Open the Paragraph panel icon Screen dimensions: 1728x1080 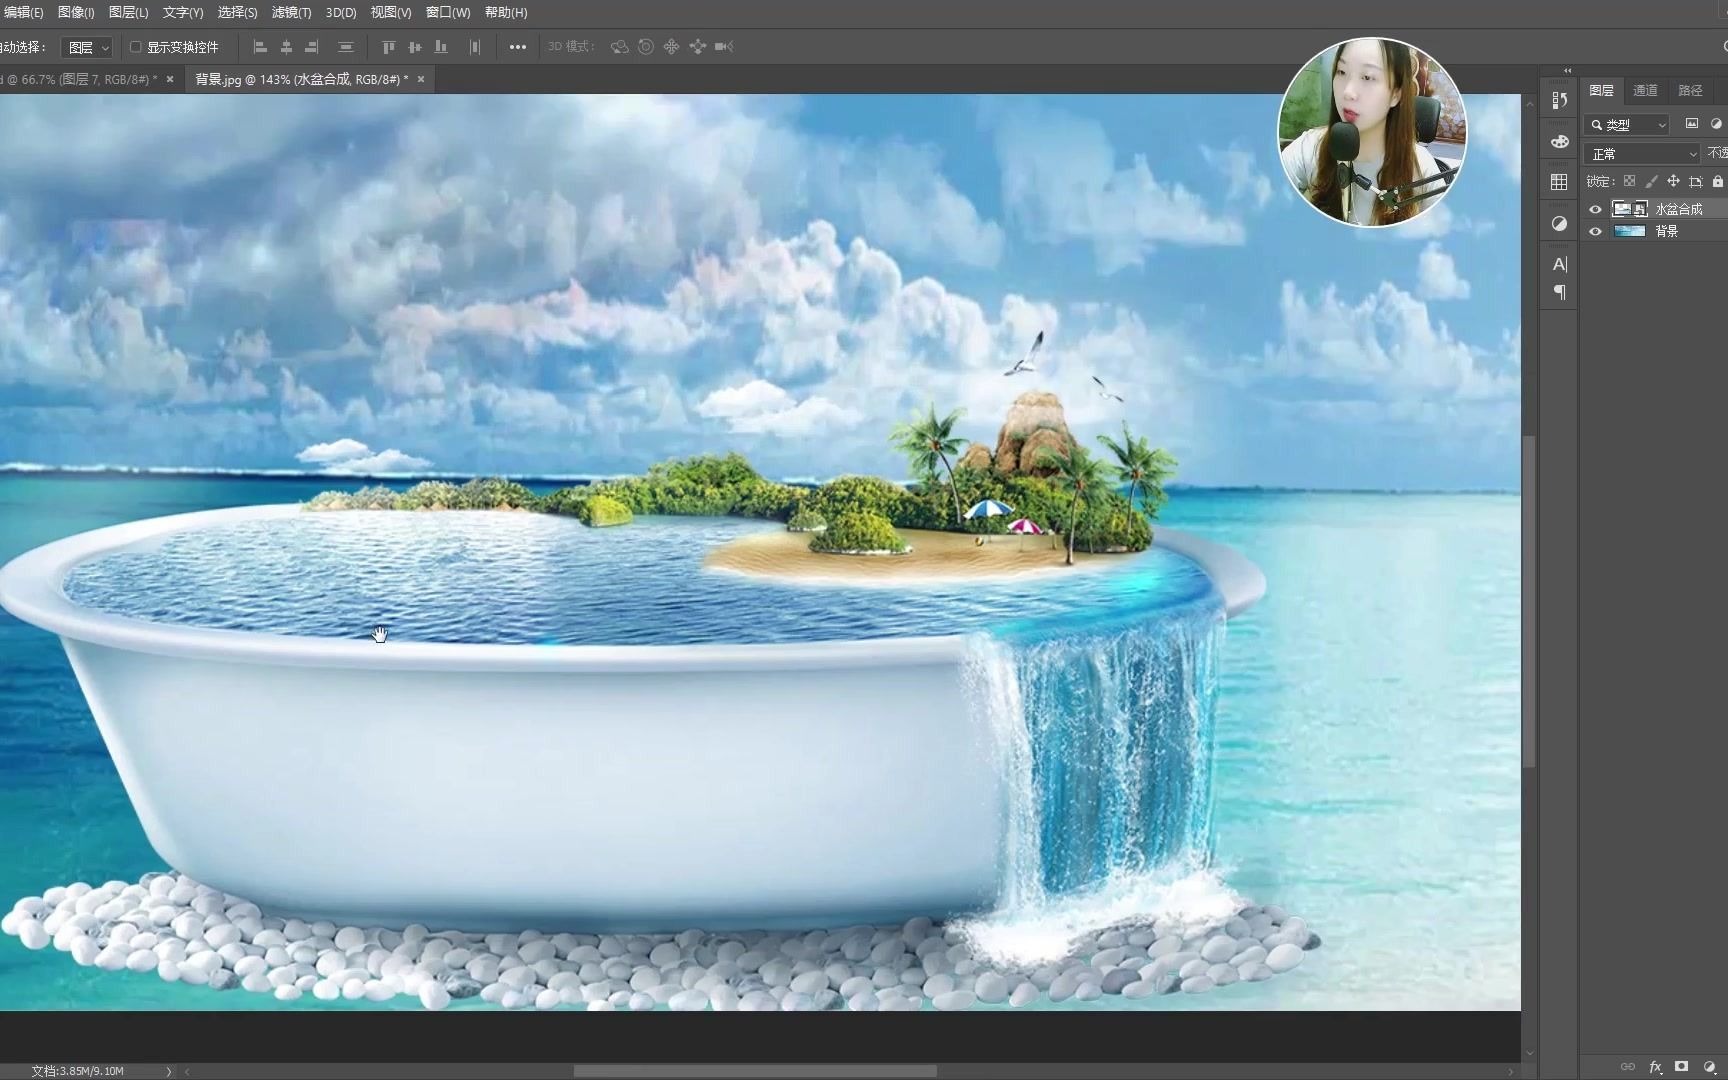pos(1559,292)
